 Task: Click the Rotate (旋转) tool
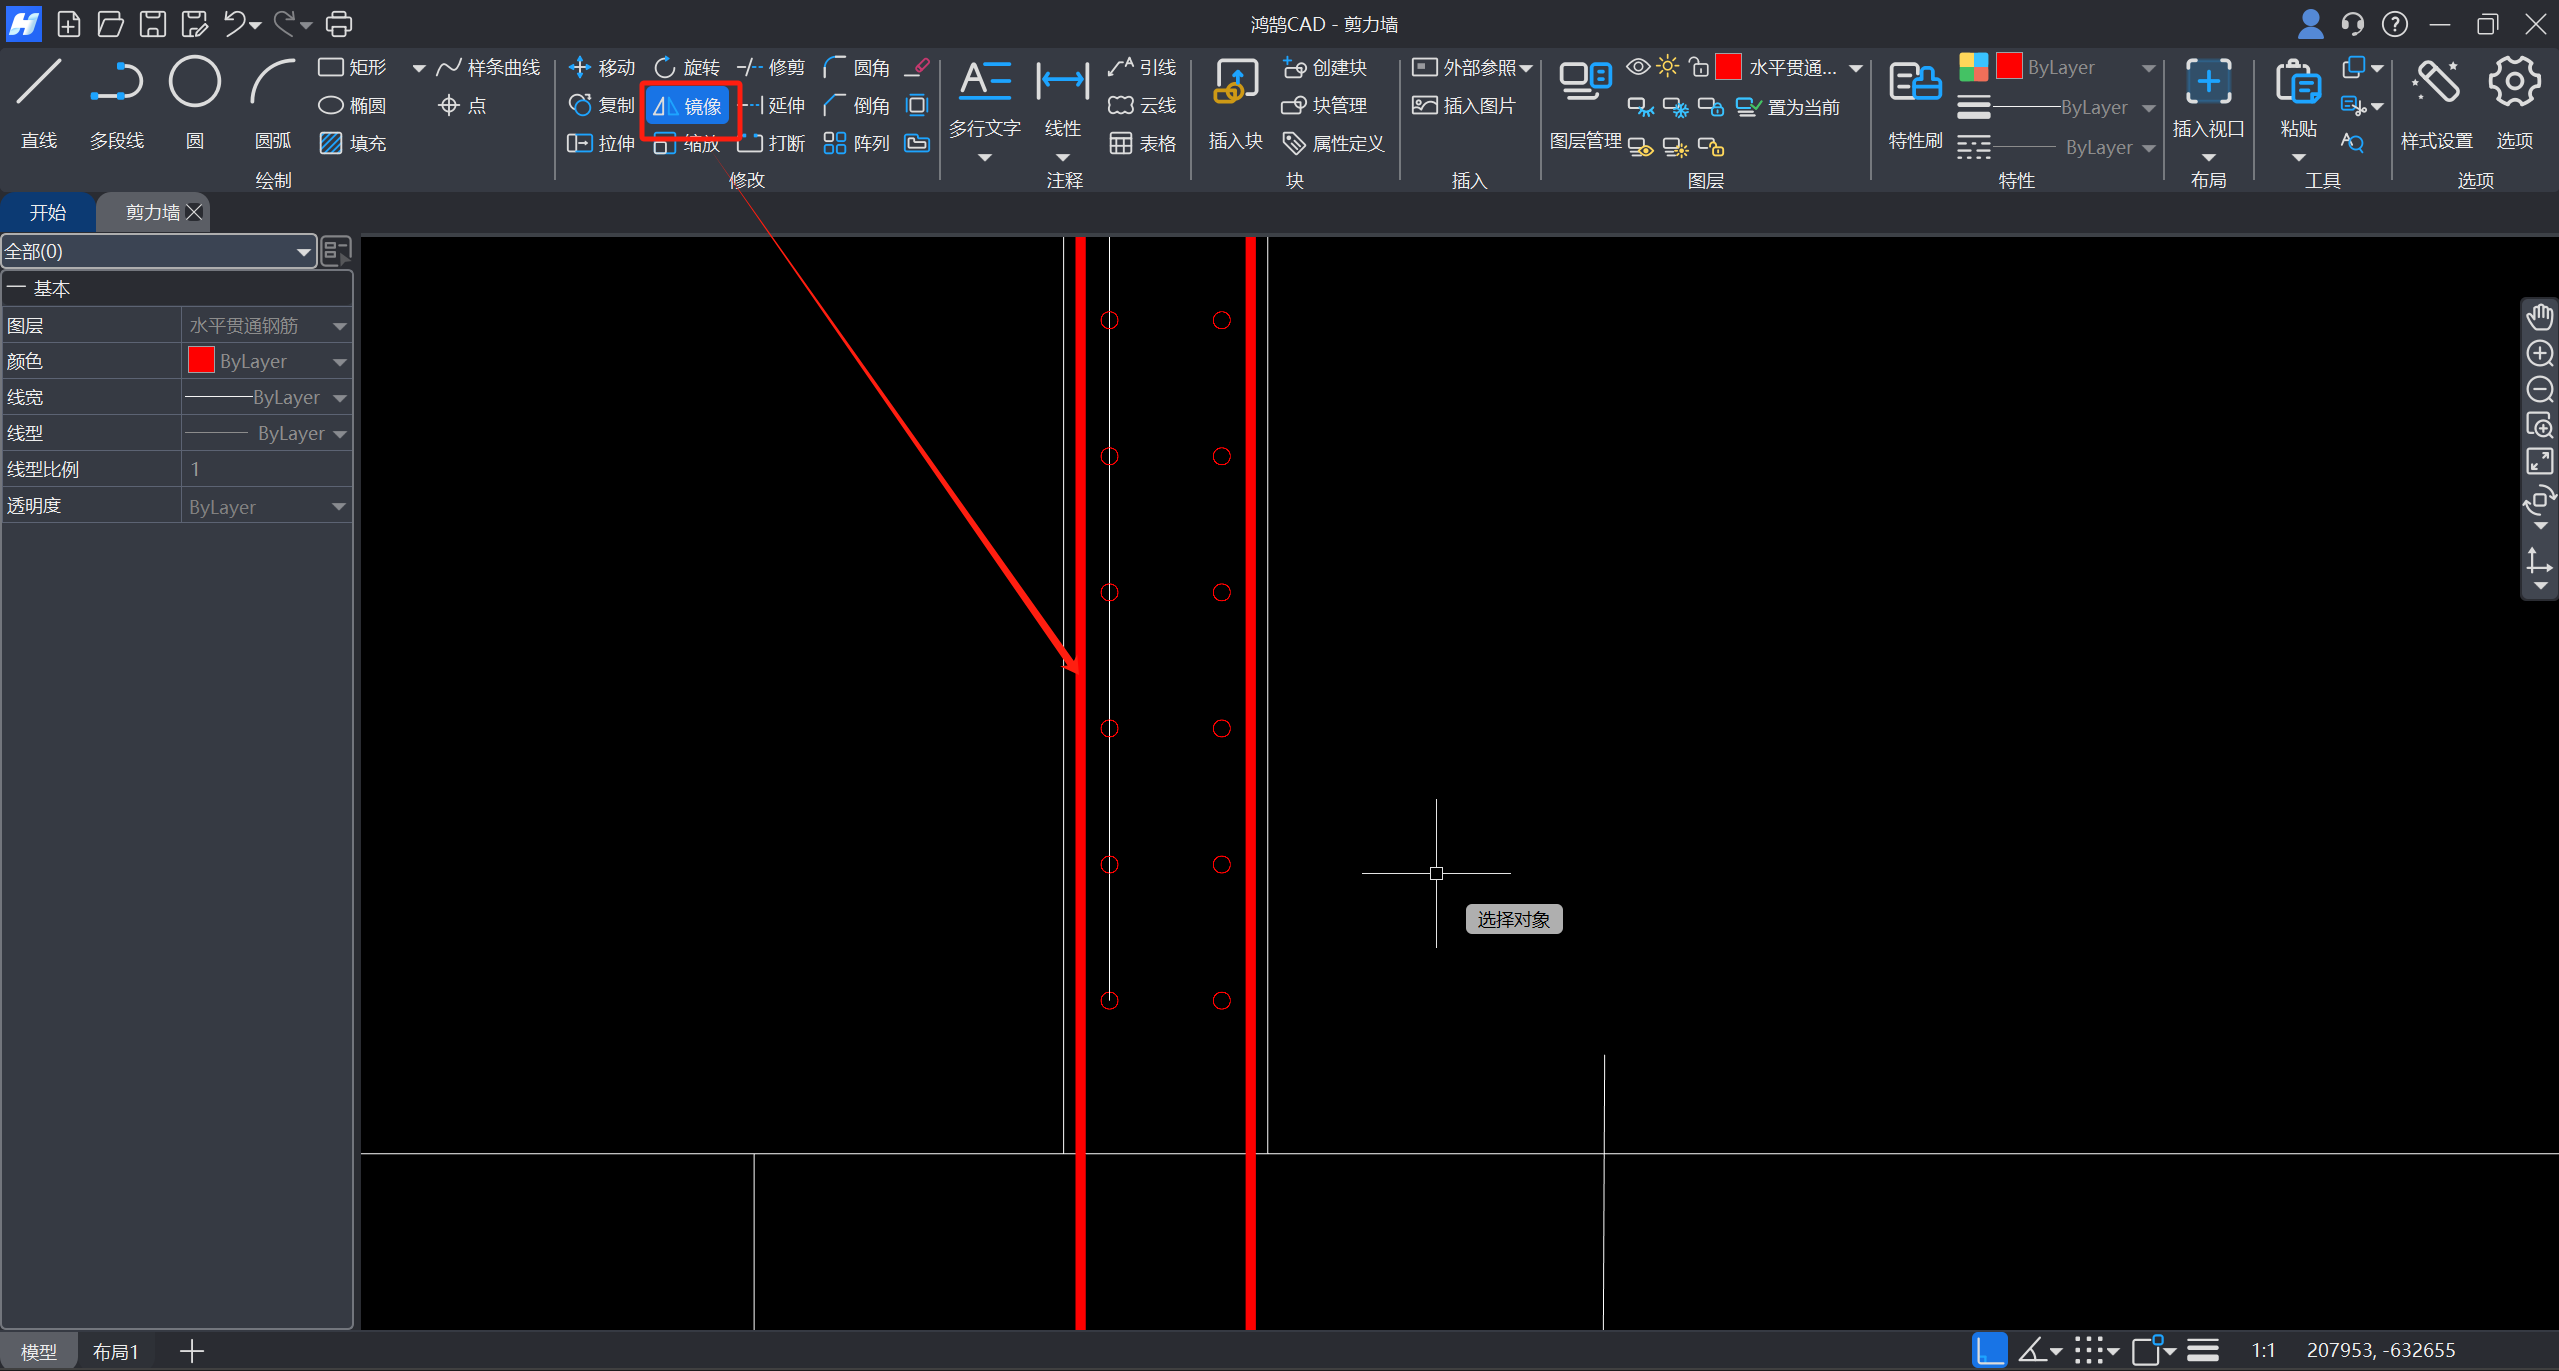point(687,68)
